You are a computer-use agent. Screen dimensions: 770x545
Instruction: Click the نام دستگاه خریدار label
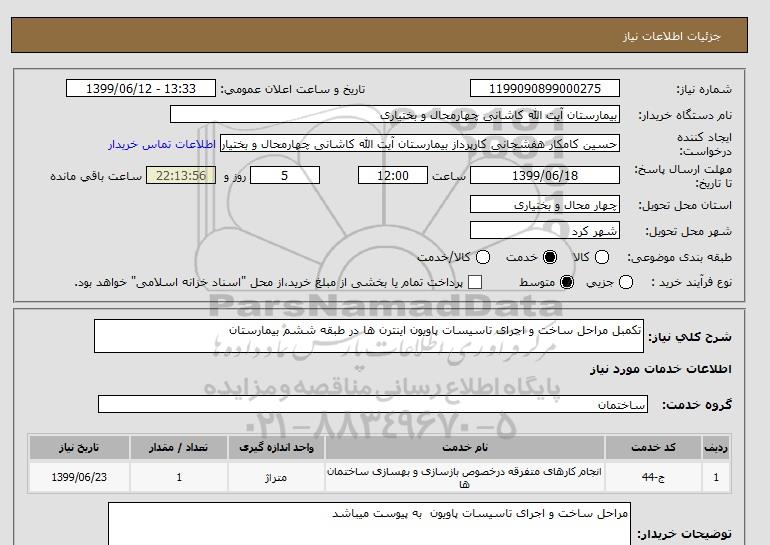[685, 115]
